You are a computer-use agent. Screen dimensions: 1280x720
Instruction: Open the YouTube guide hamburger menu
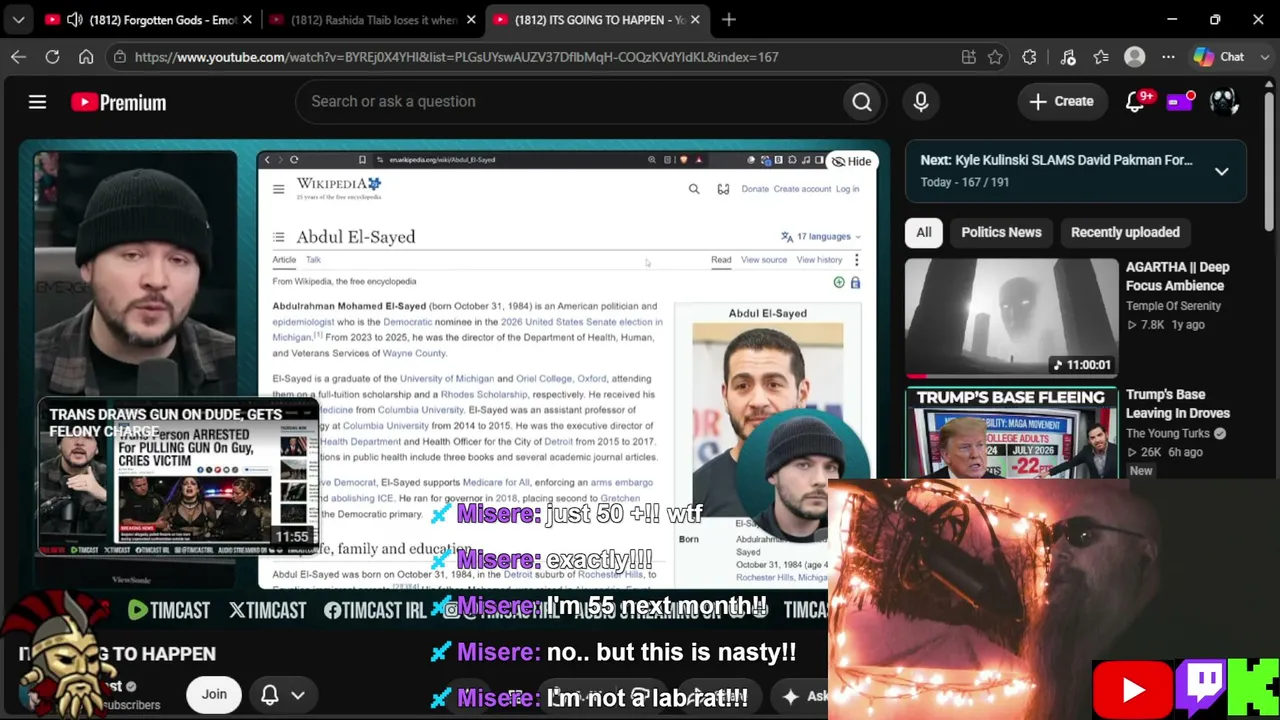(37, 102)
